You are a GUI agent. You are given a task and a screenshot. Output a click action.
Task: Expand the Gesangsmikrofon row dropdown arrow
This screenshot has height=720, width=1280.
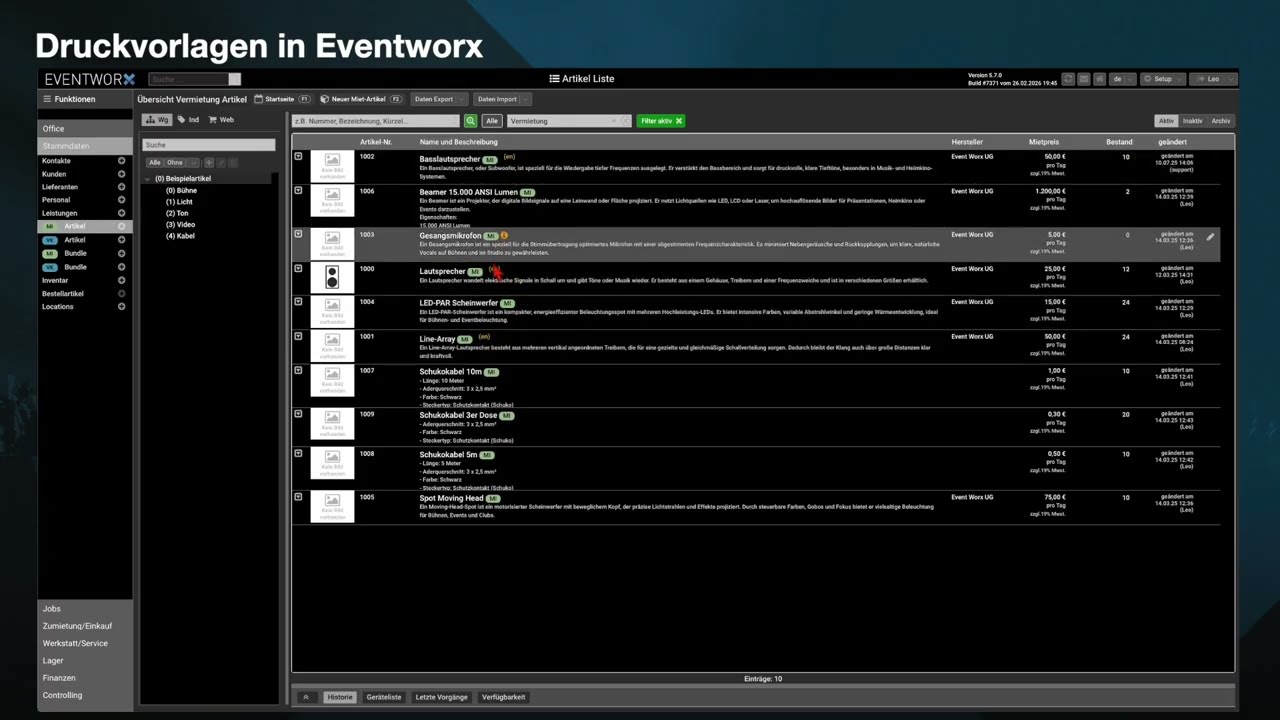pyautogui.click(x=298, y=233)
